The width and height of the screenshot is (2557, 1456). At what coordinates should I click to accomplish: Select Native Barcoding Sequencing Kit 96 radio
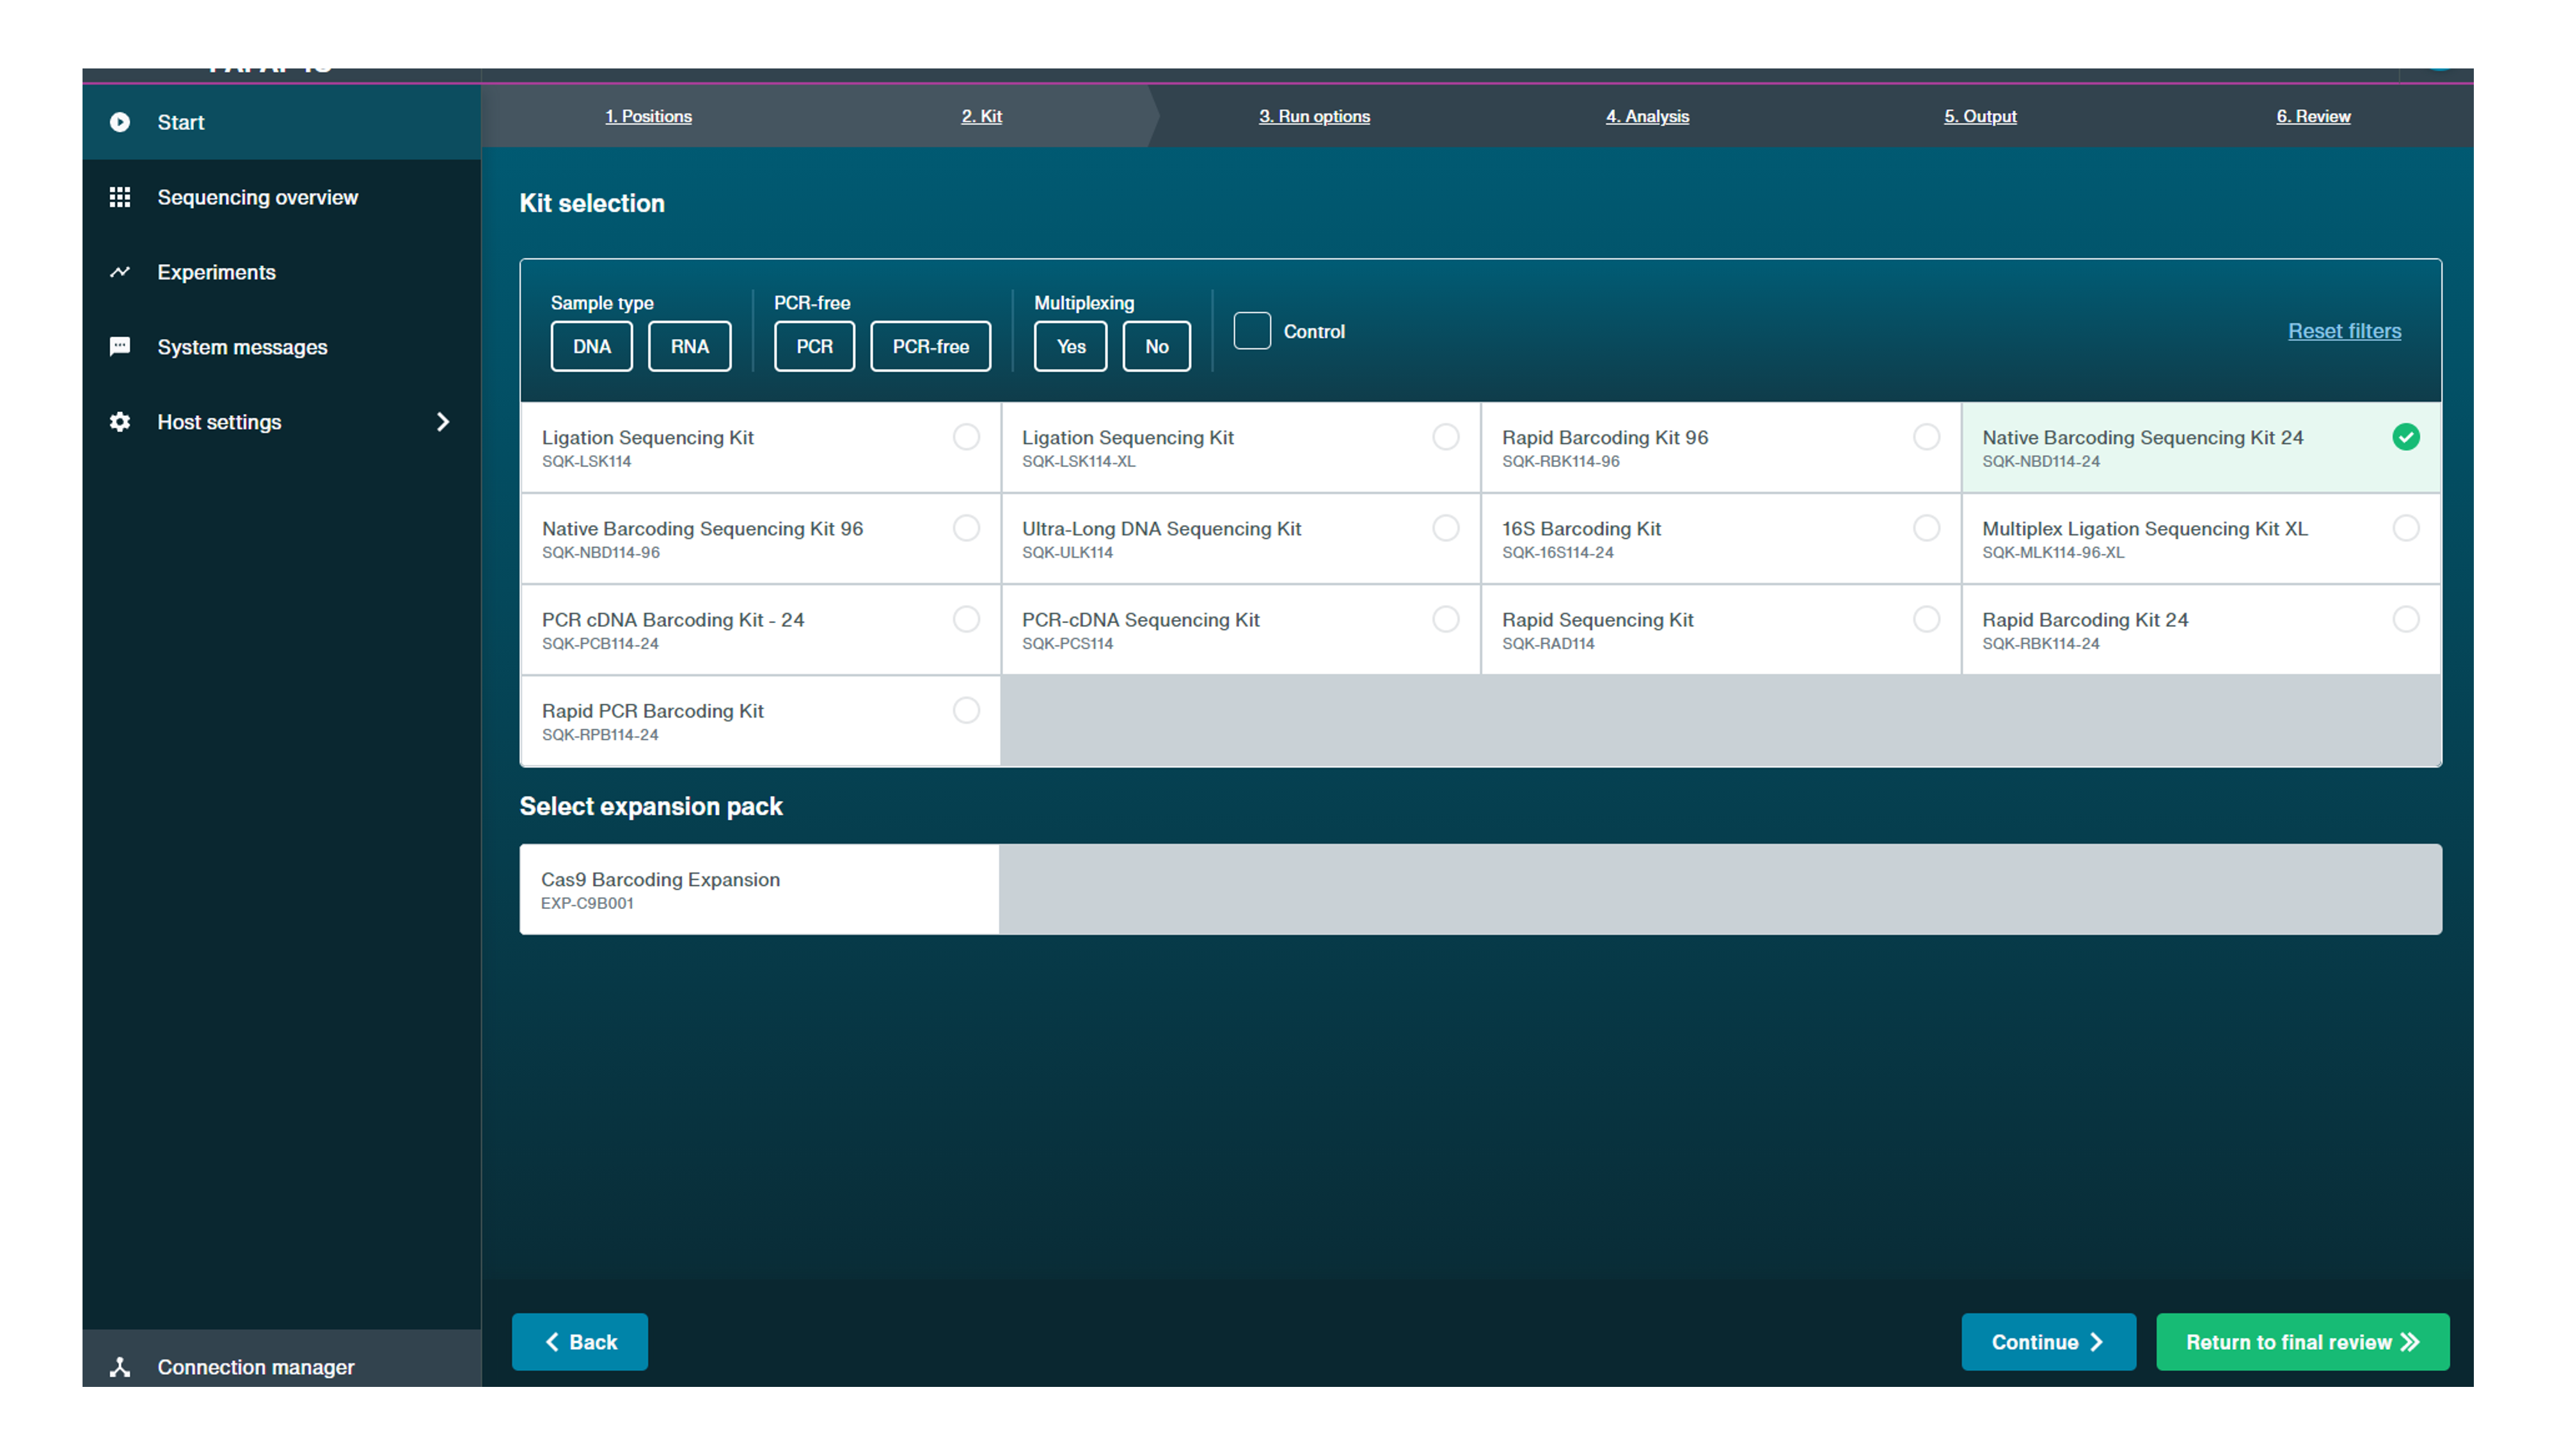click(966, 528)
